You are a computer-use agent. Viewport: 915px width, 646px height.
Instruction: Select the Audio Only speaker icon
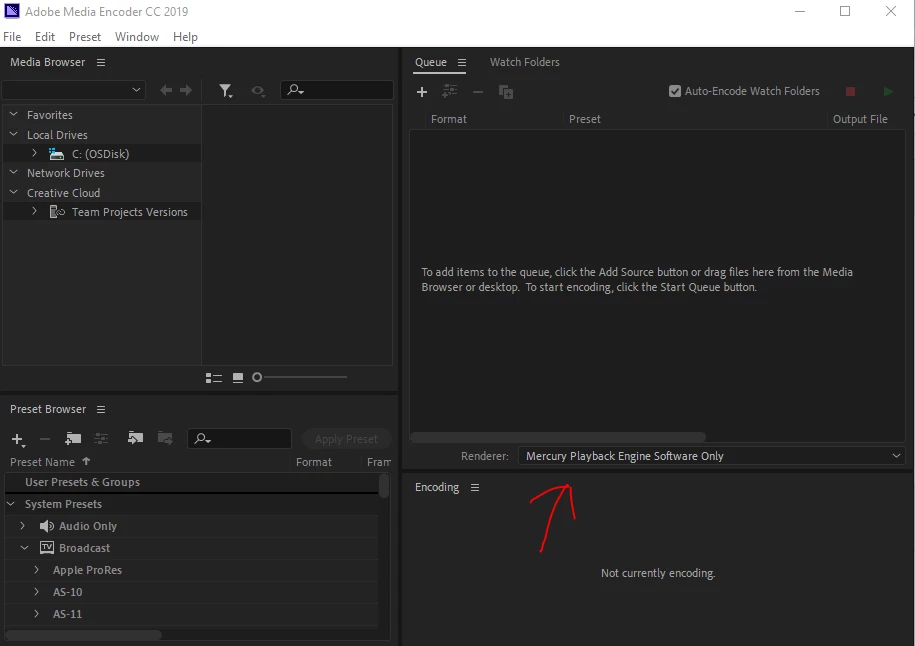tap(47, 526)
